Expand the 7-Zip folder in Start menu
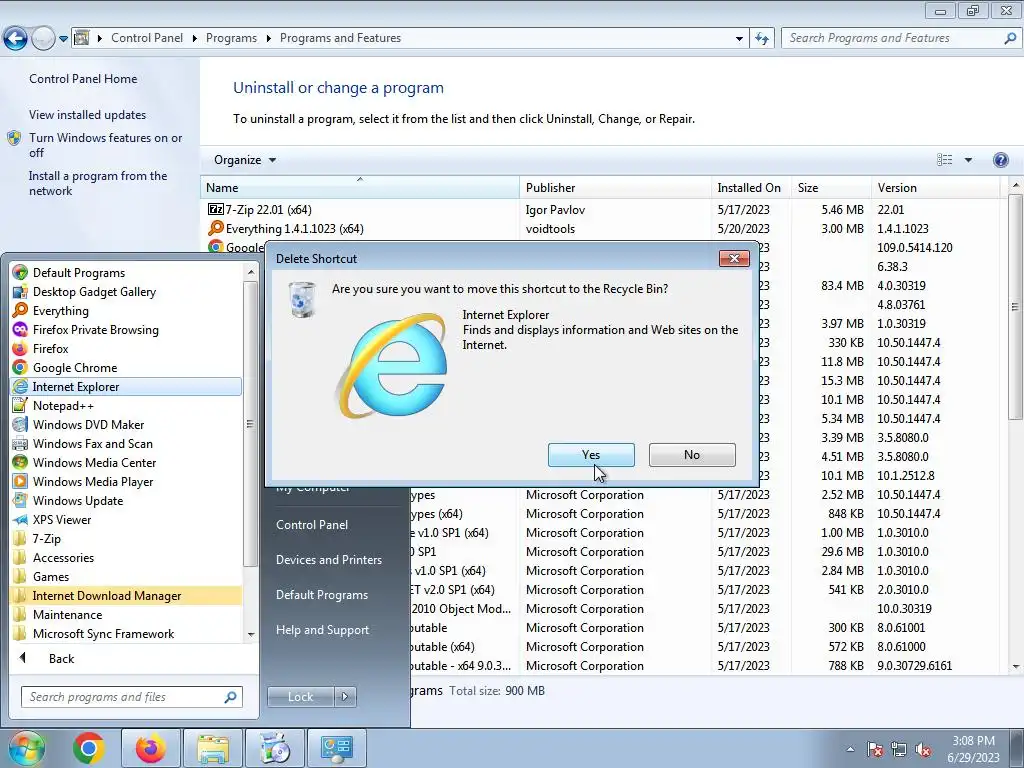Screen dimensions: 1024x768 pos(46,538)
